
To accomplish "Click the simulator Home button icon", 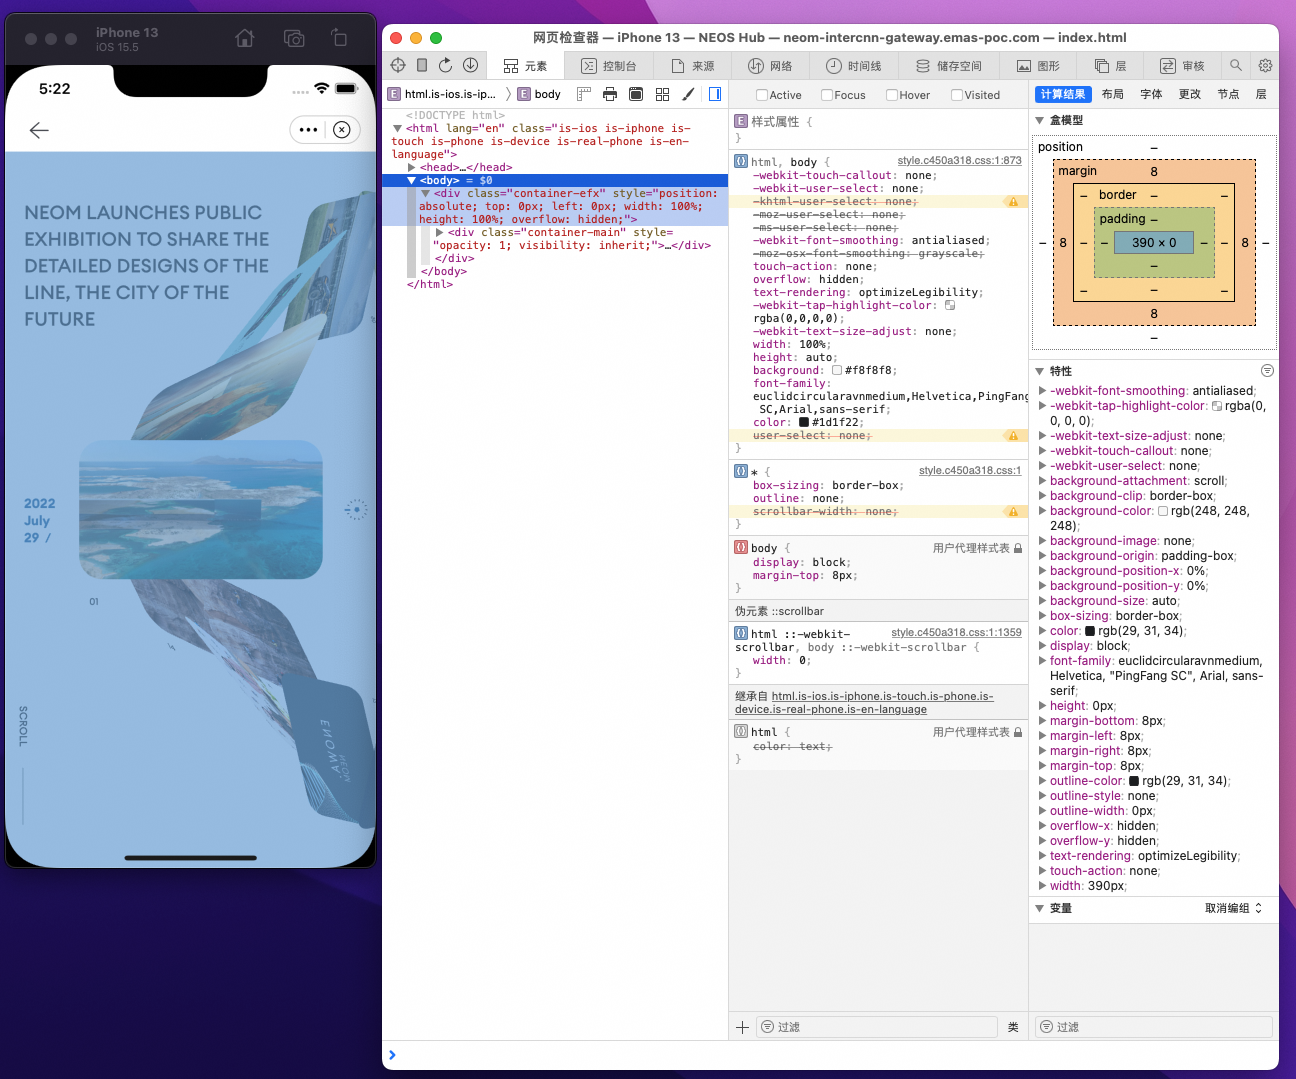I will click(x=245, y=39).
